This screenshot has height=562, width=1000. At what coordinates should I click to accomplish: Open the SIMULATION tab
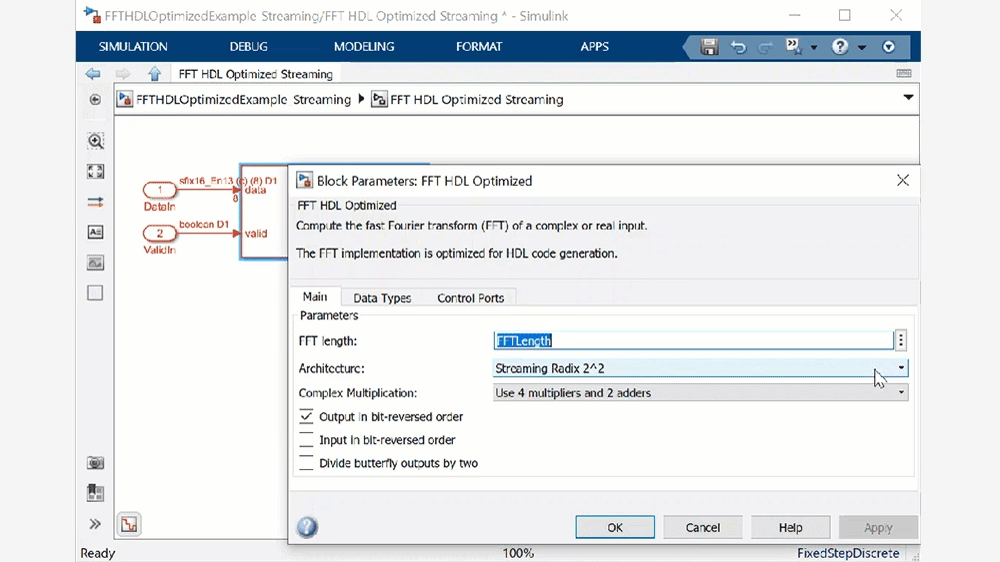tap(133, 47)
